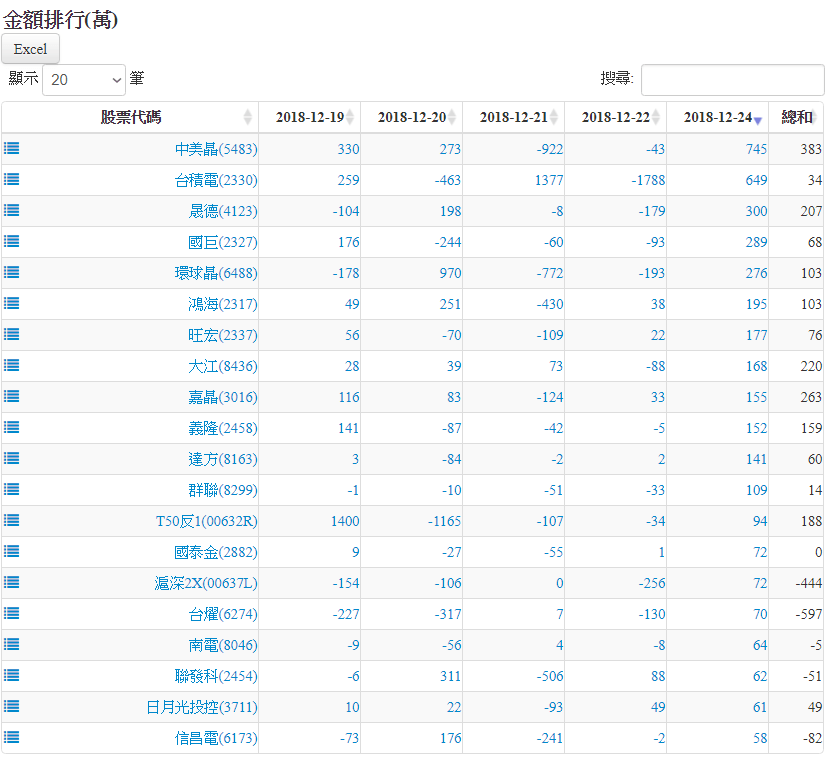
Task: Open the list icon in 聯發科(2454) row
Action: click(12, 675)
